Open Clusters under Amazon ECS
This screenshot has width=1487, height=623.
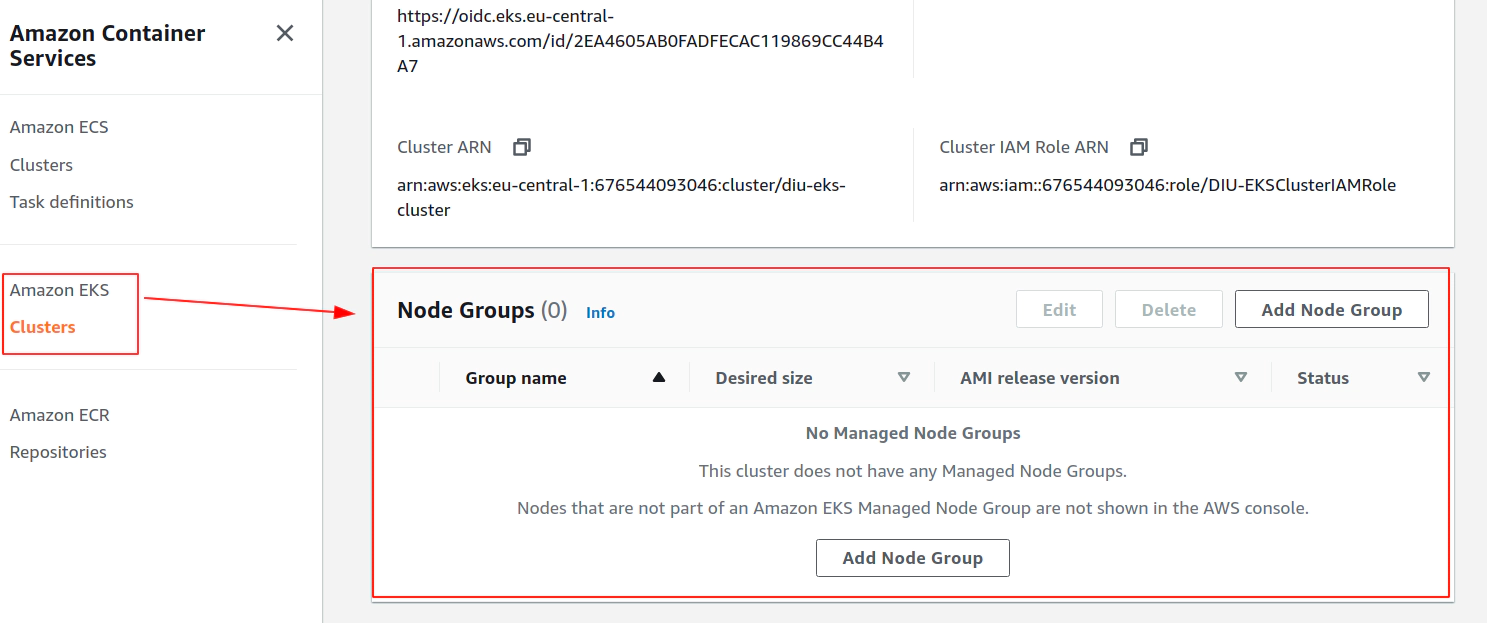click(x=41, y=165)
